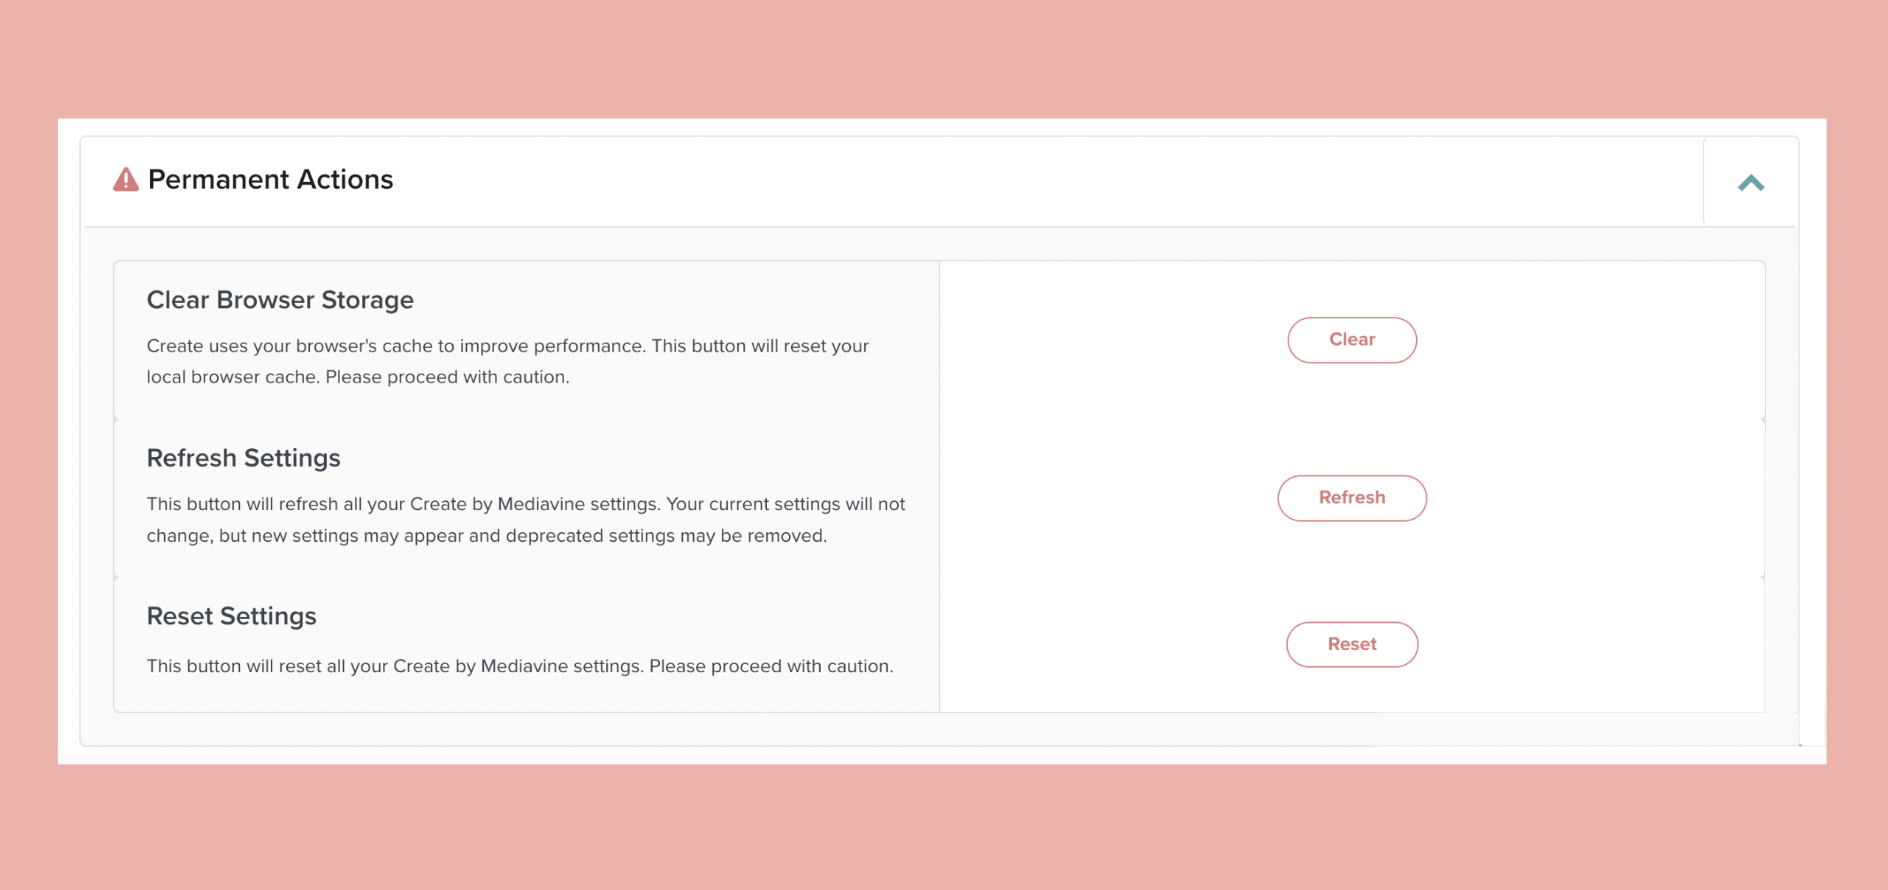
Task: Click the word "deprecated" in Refresh description
Action: click(x=554, y=536)
